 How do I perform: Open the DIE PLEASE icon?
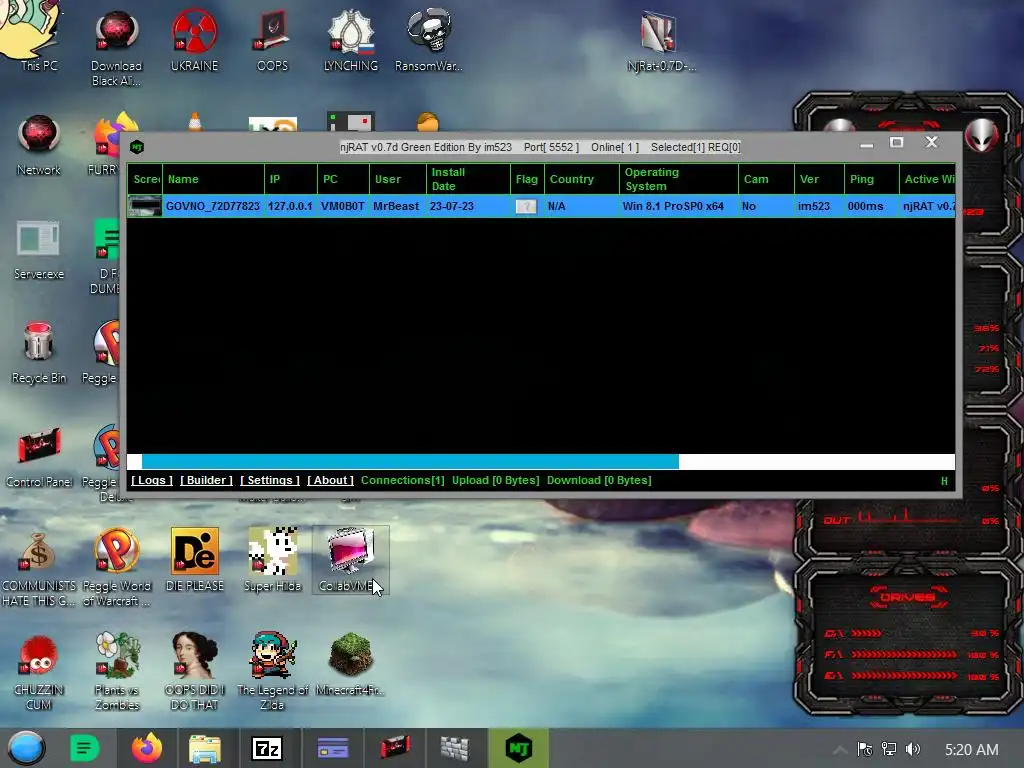tap(195, 560)
